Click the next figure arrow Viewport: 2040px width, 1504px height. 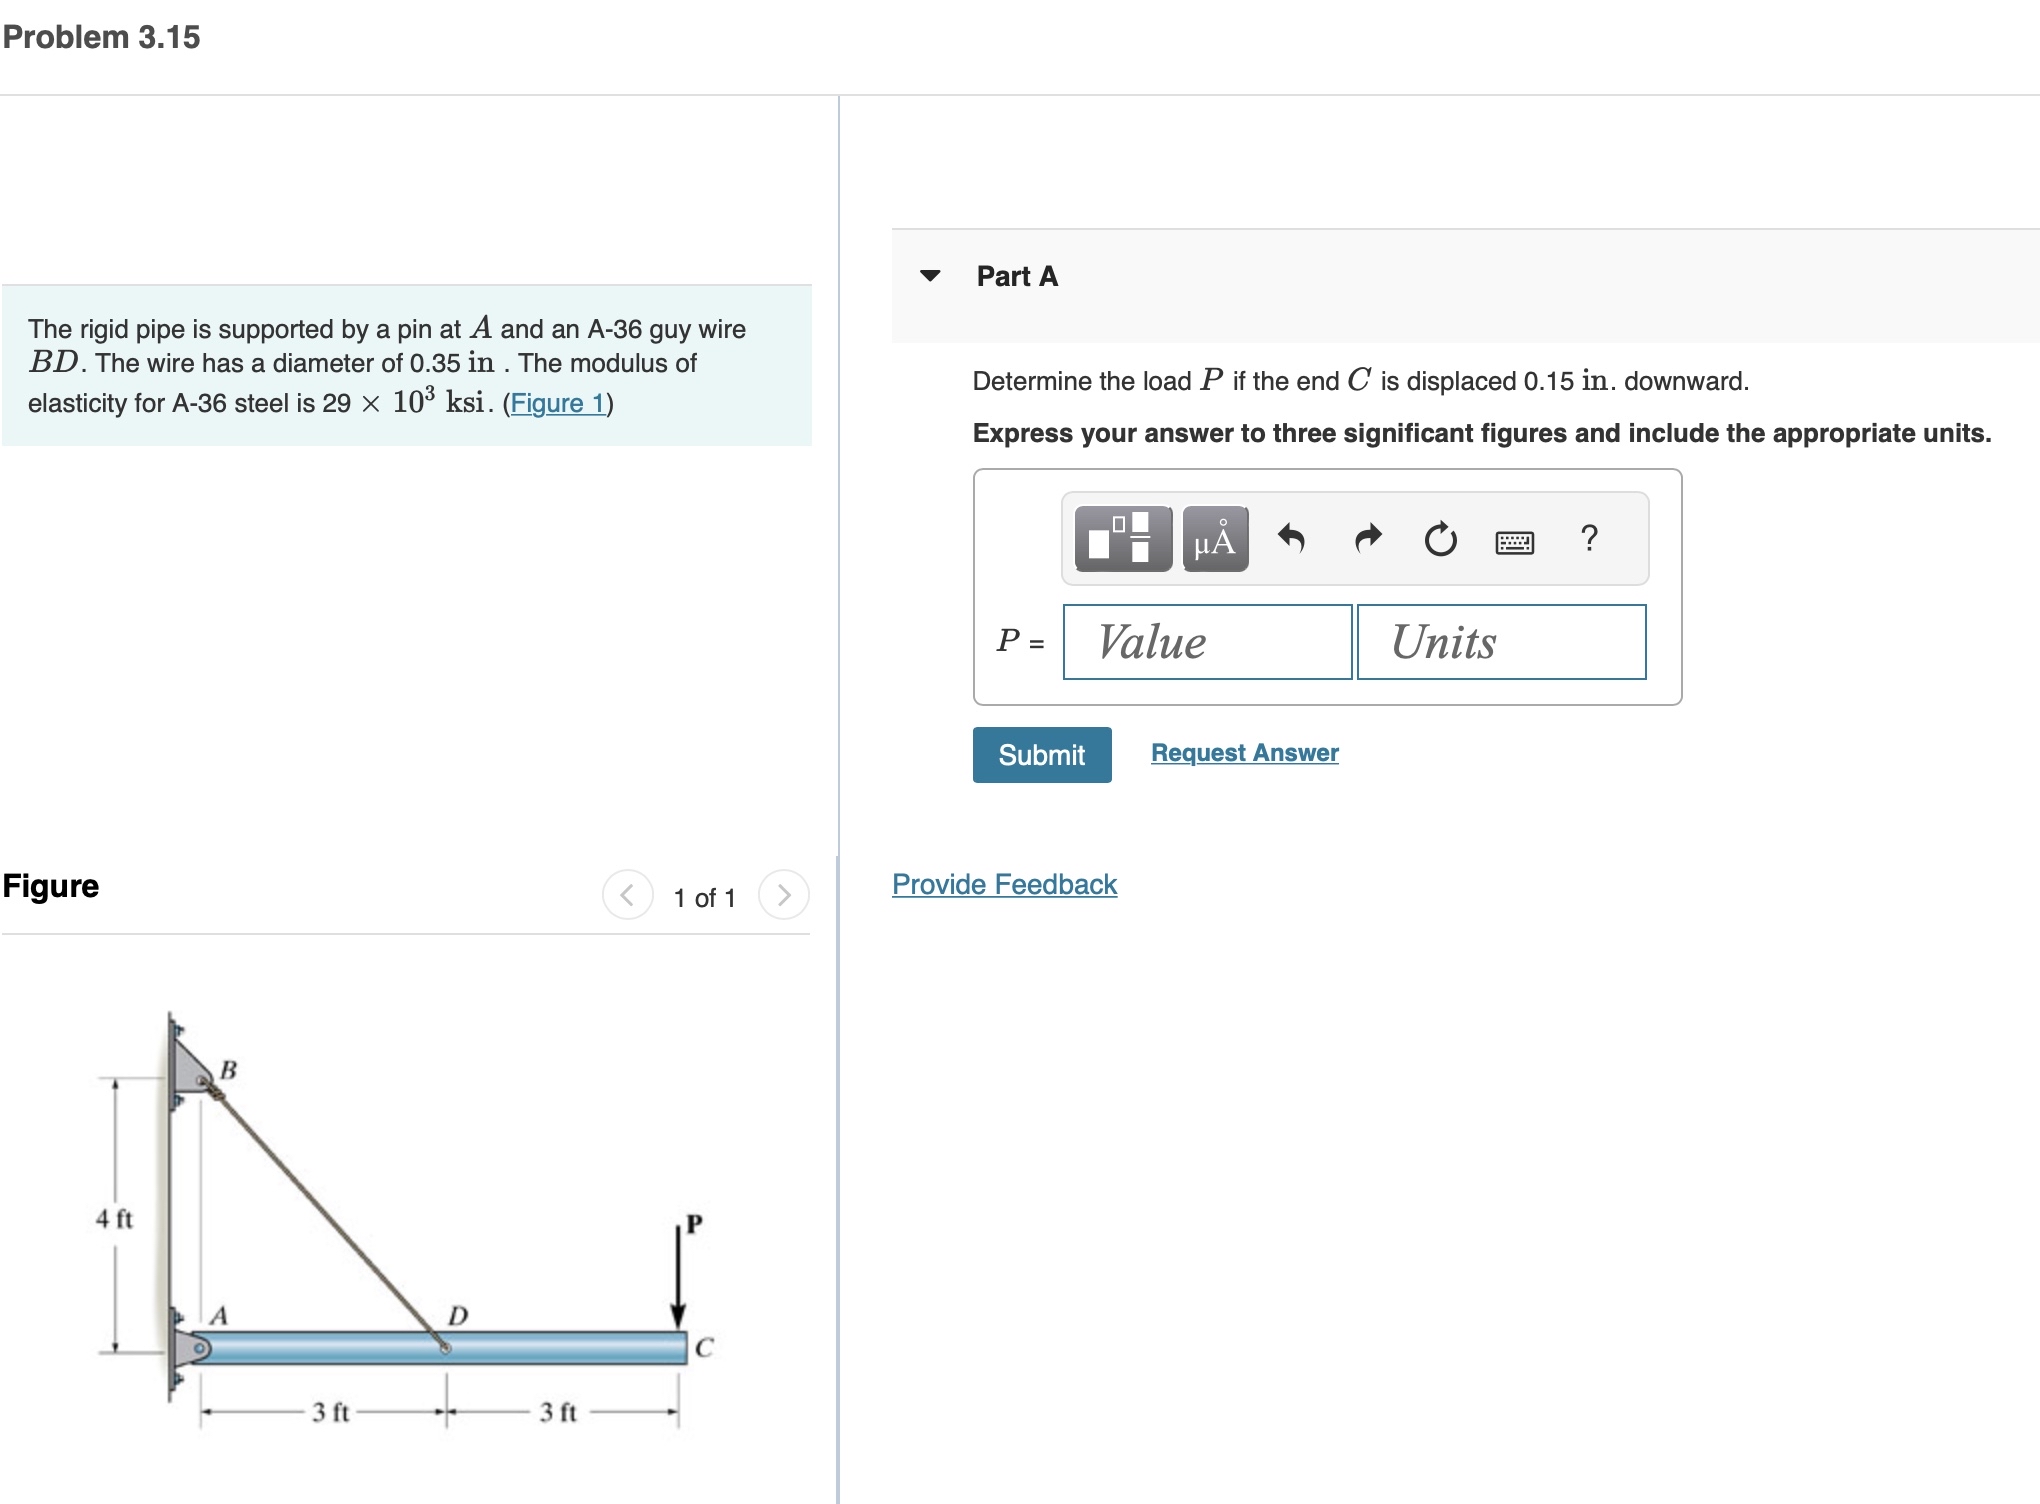click(x=787, y=896)
